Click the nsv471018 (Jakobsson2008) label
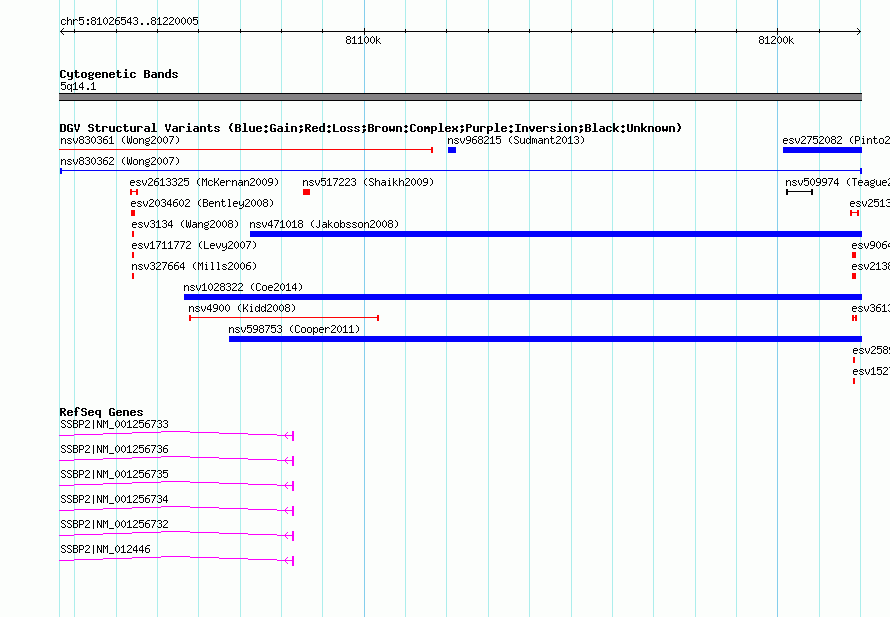Screen dimensions: 890x617 (324, 224)
